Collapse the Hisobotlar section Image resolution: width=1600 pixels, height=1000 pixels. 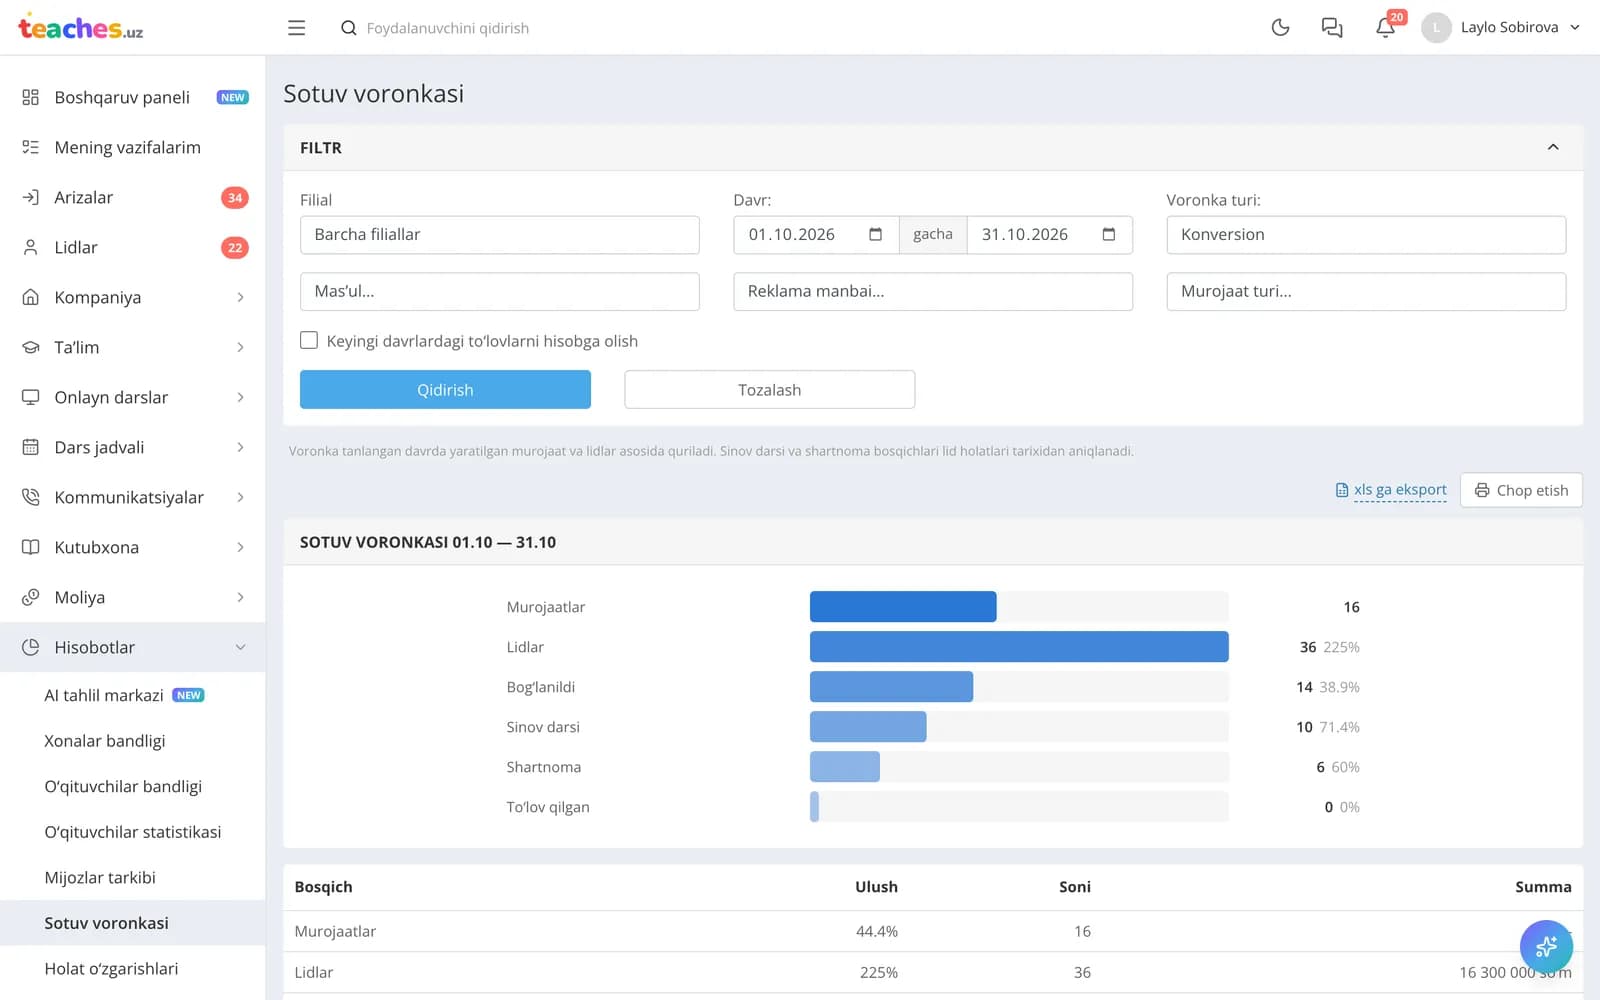(133, 647)
